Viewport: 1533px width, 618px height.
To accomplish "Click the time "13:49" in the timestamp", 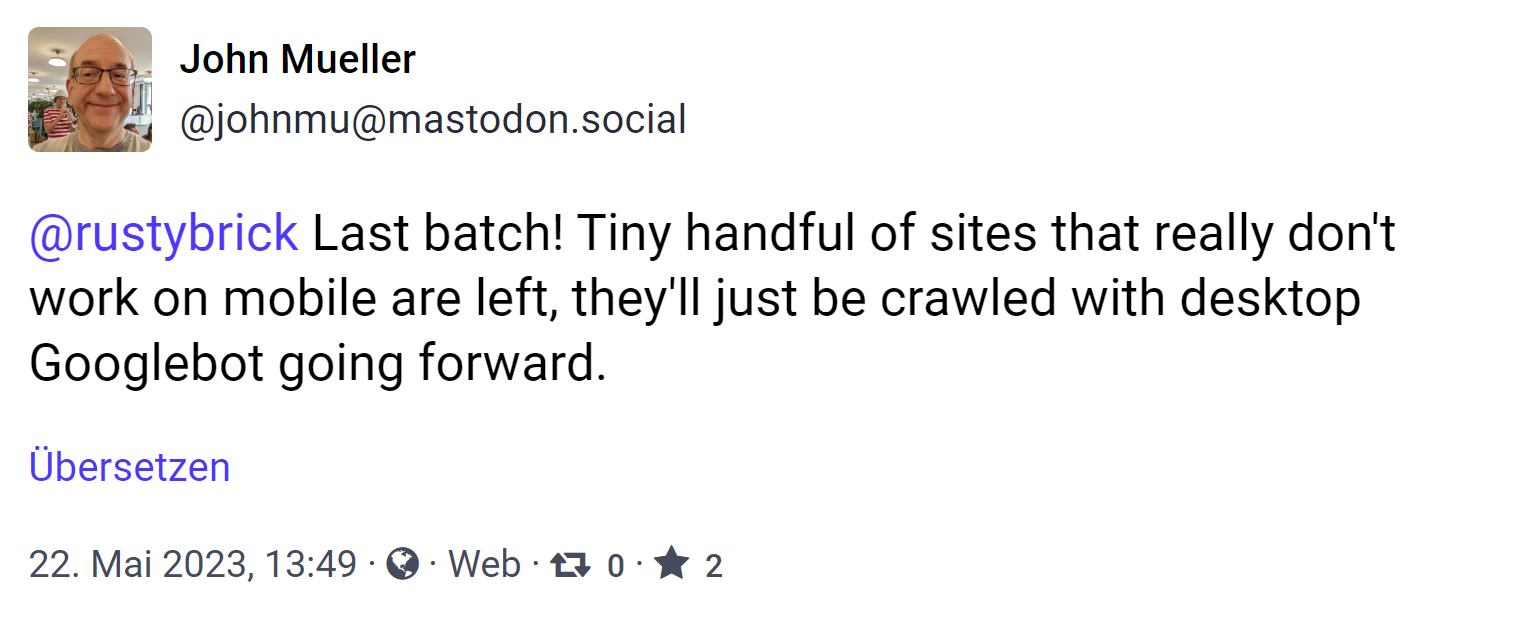I will pyautogui.click(x=310, y=565).
